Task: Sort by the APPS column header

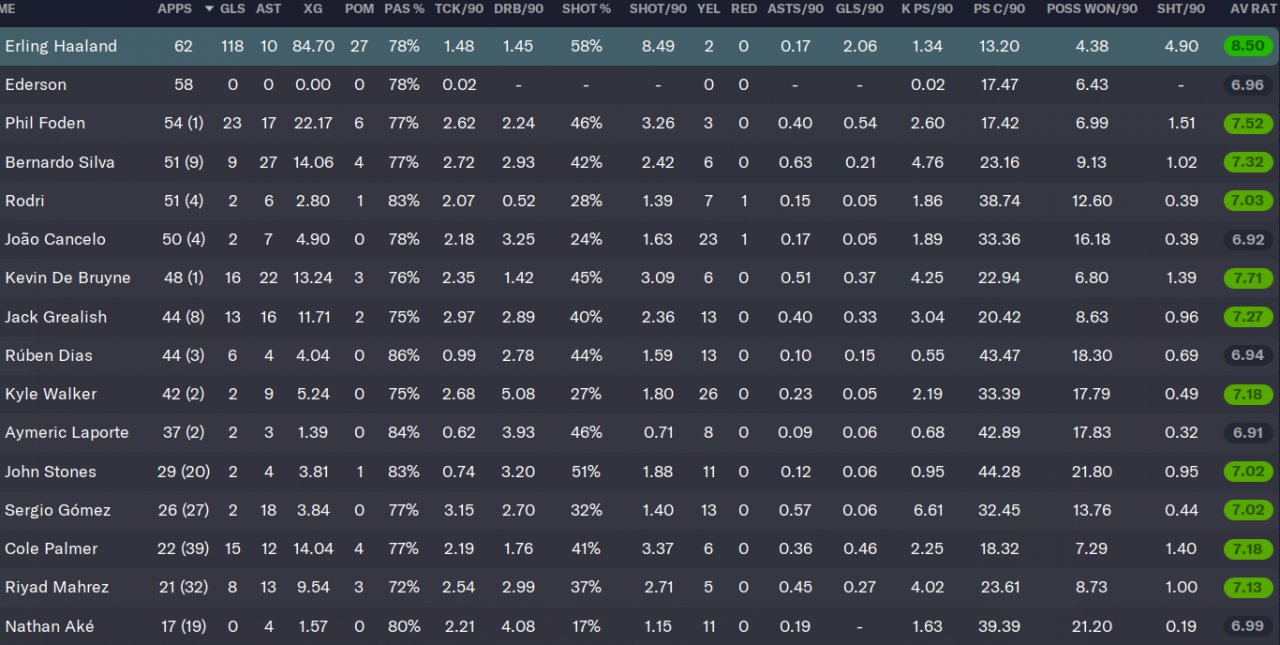Action: 175,9
